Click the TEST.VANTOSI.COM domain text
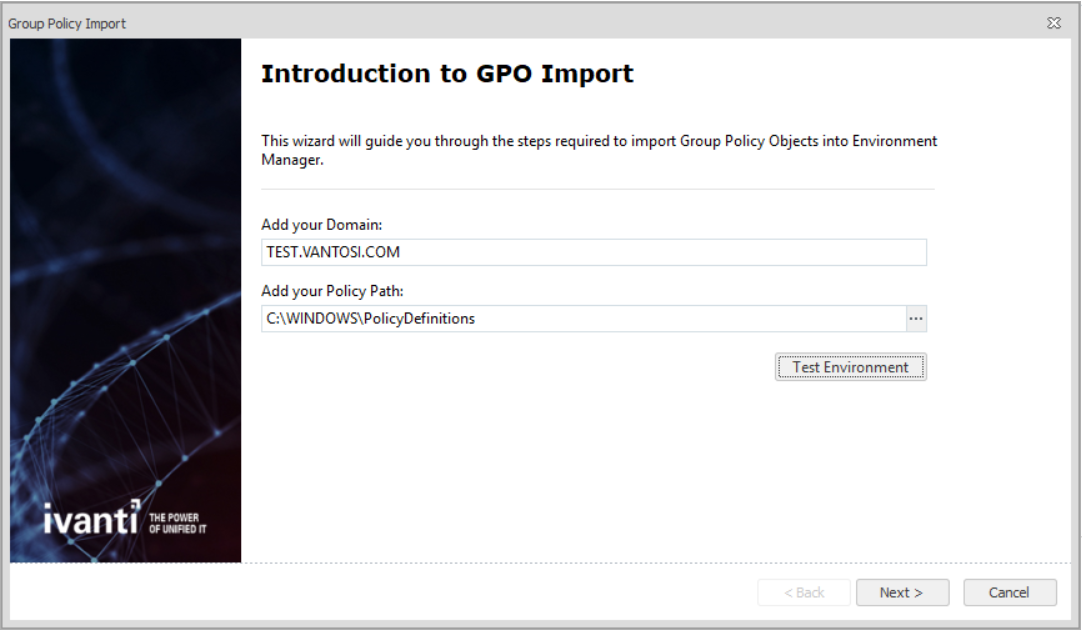The height and width of the screenshot is (632, 1082). tap(333, 252)
